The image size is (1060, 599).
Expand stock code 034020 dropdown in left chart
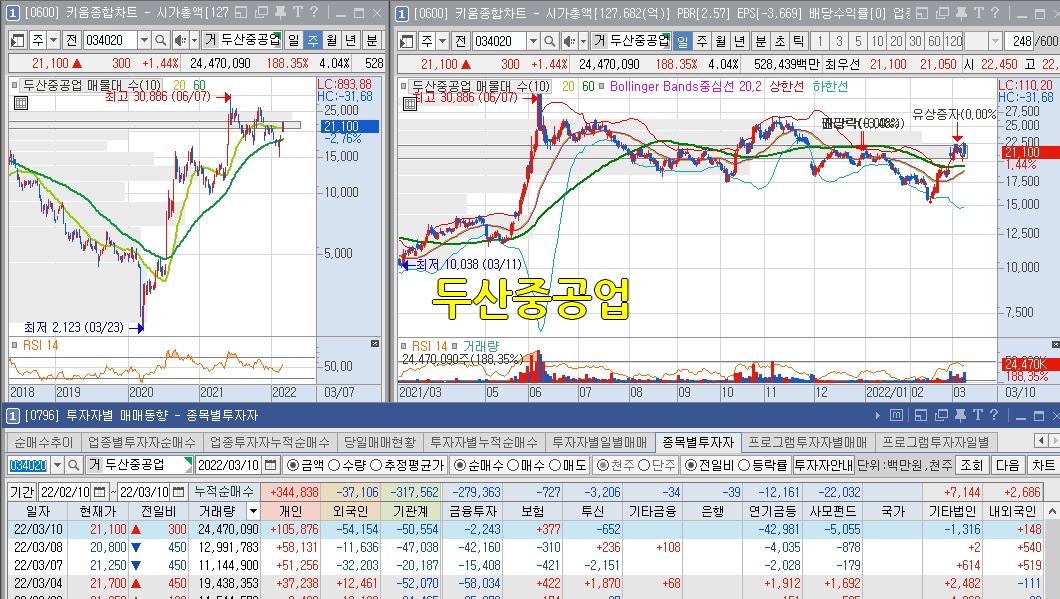click(143, 41)
